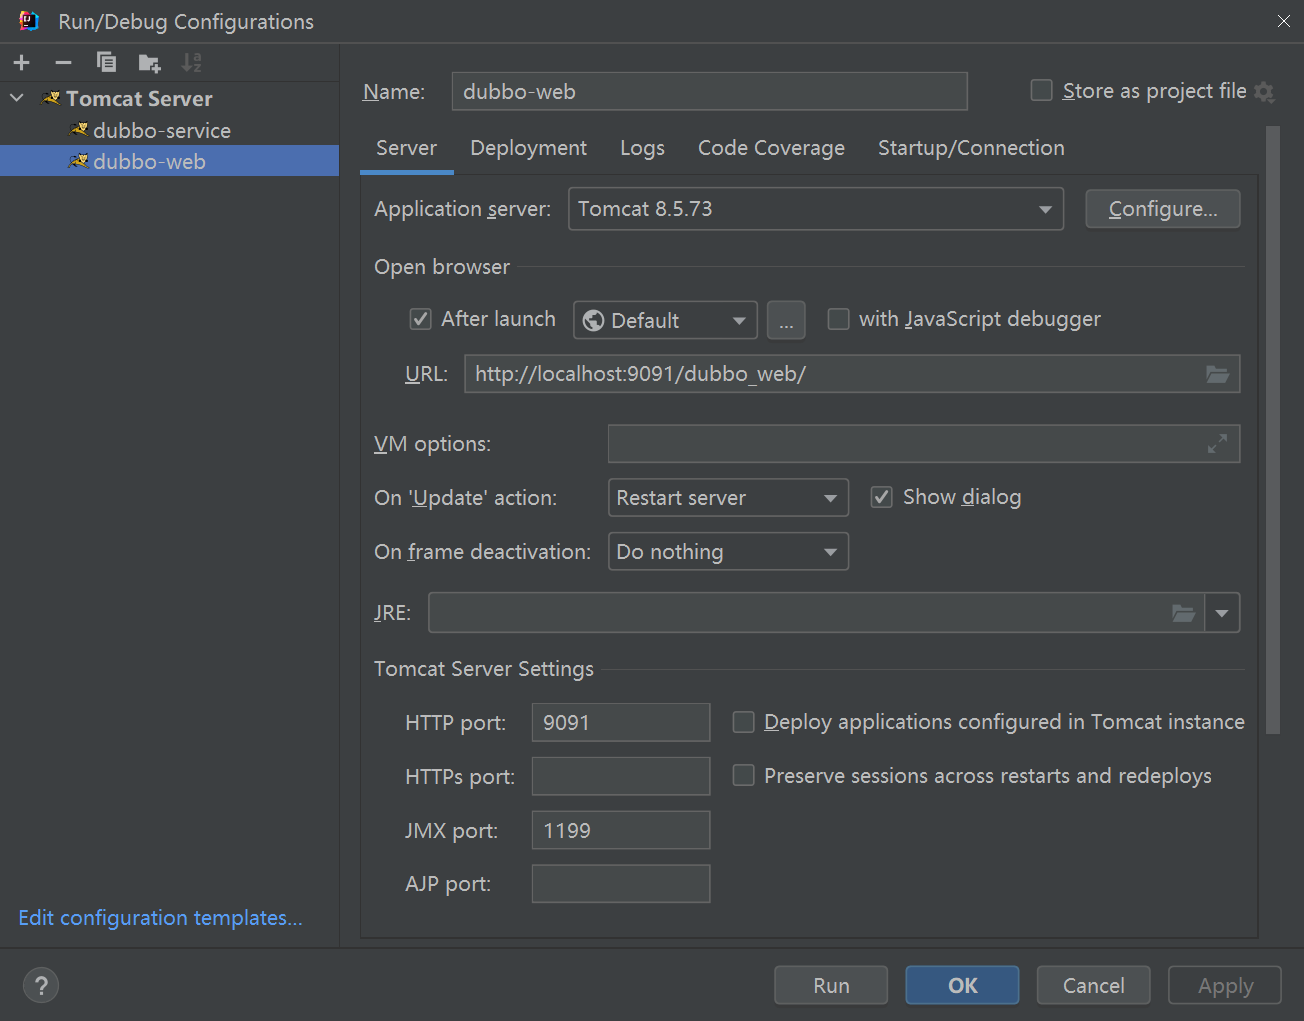Open help question mark button
The image size is (1304, 1021).
click(41, 985)
